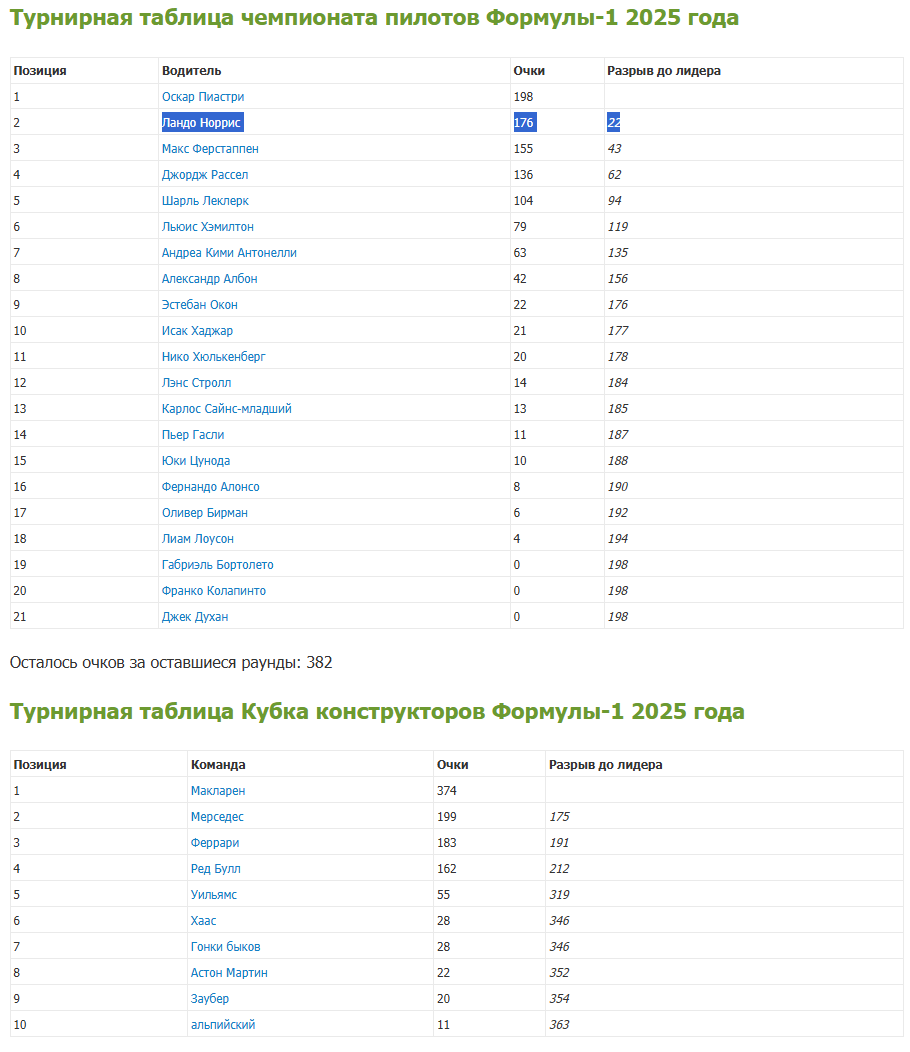Open the Джек Духан link

(195, 617)
